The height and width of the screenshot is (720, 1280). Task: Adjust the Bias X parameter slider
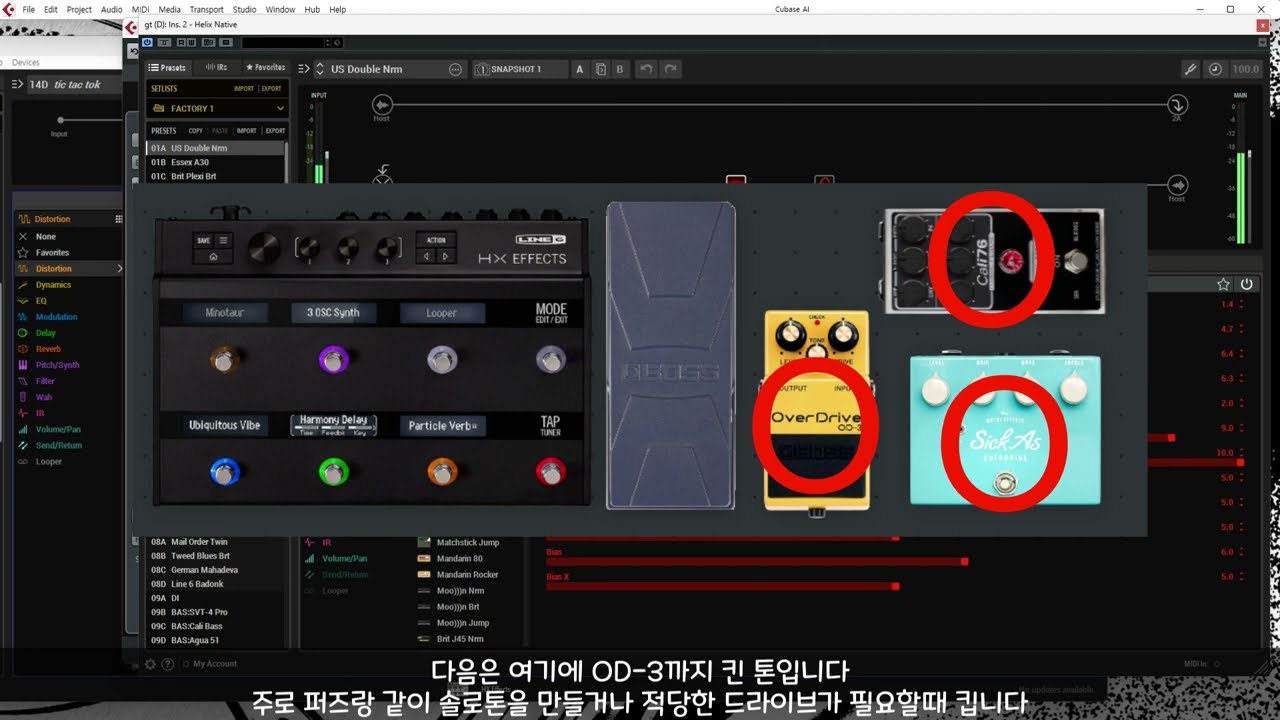(722, 586)
